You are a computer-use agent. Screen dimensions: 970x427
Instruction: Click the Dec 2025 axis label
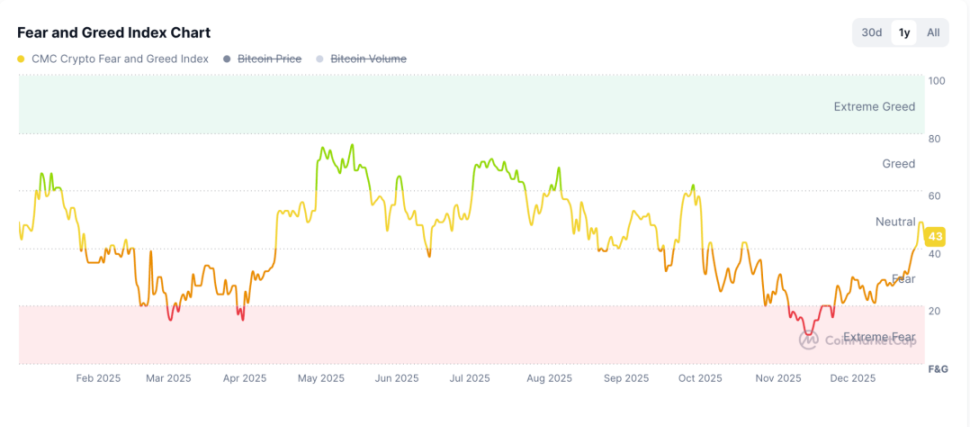pos(852,378)
